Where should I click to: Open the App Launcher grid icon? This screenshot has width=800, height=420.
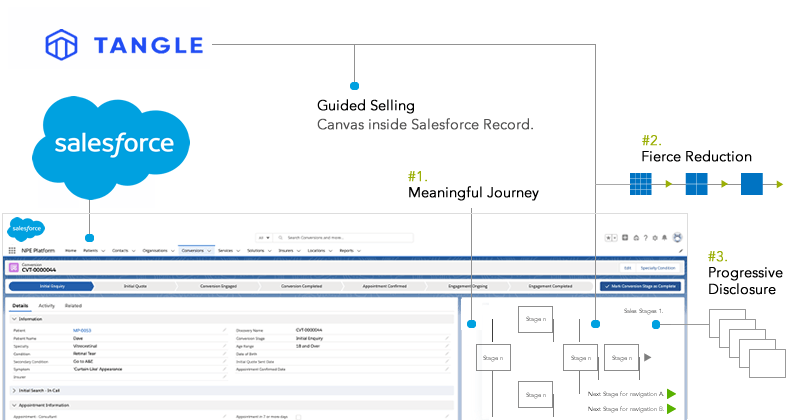[x=12, y=251]
